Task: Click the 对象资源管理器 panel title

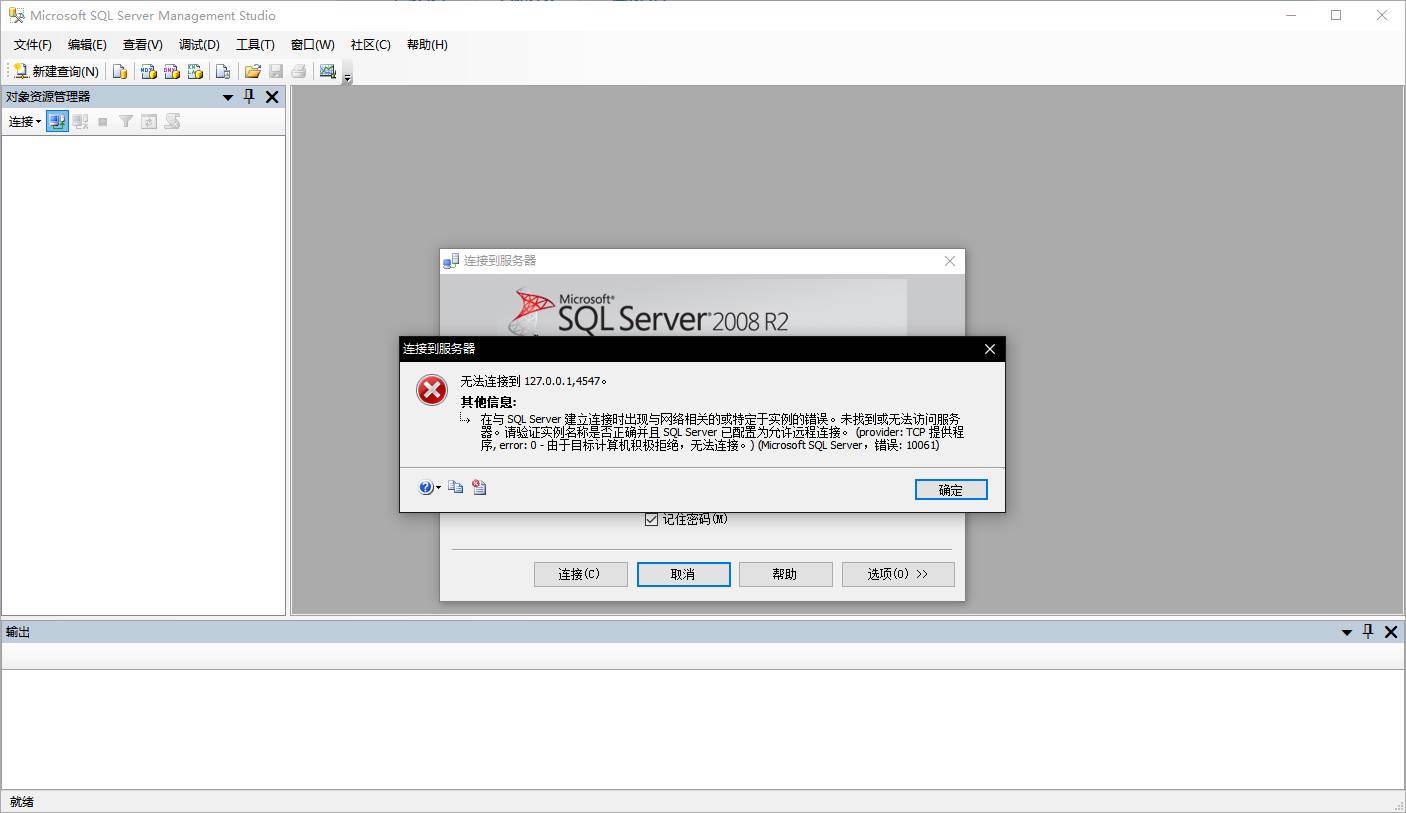Action: (48, 97)
